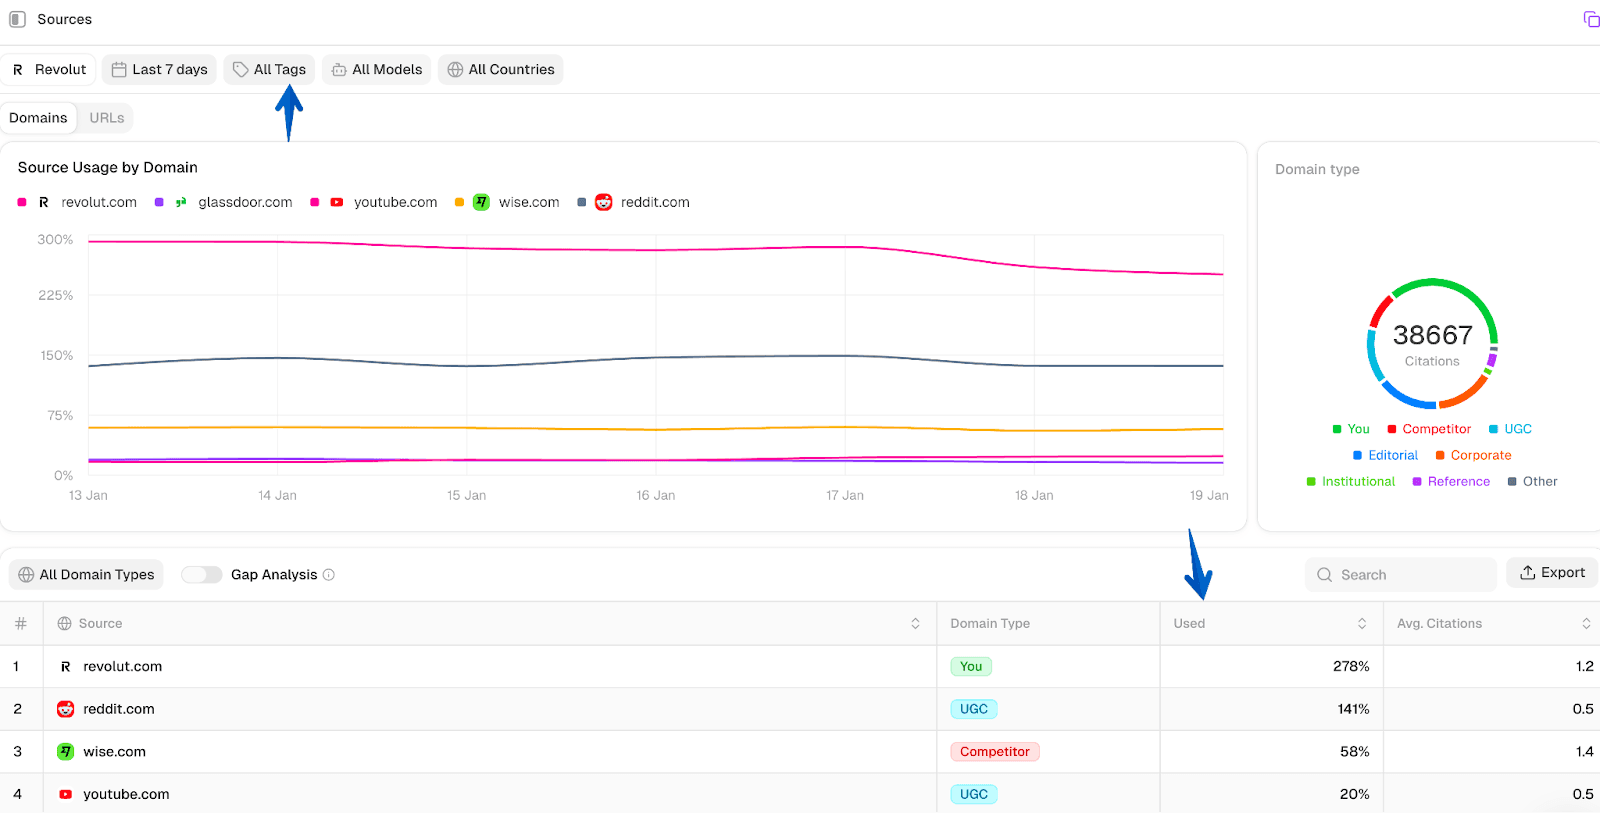The height and width of the screenshot is (813, 1600).
Task: Click the 58% used value
Action: [1355, 751]
